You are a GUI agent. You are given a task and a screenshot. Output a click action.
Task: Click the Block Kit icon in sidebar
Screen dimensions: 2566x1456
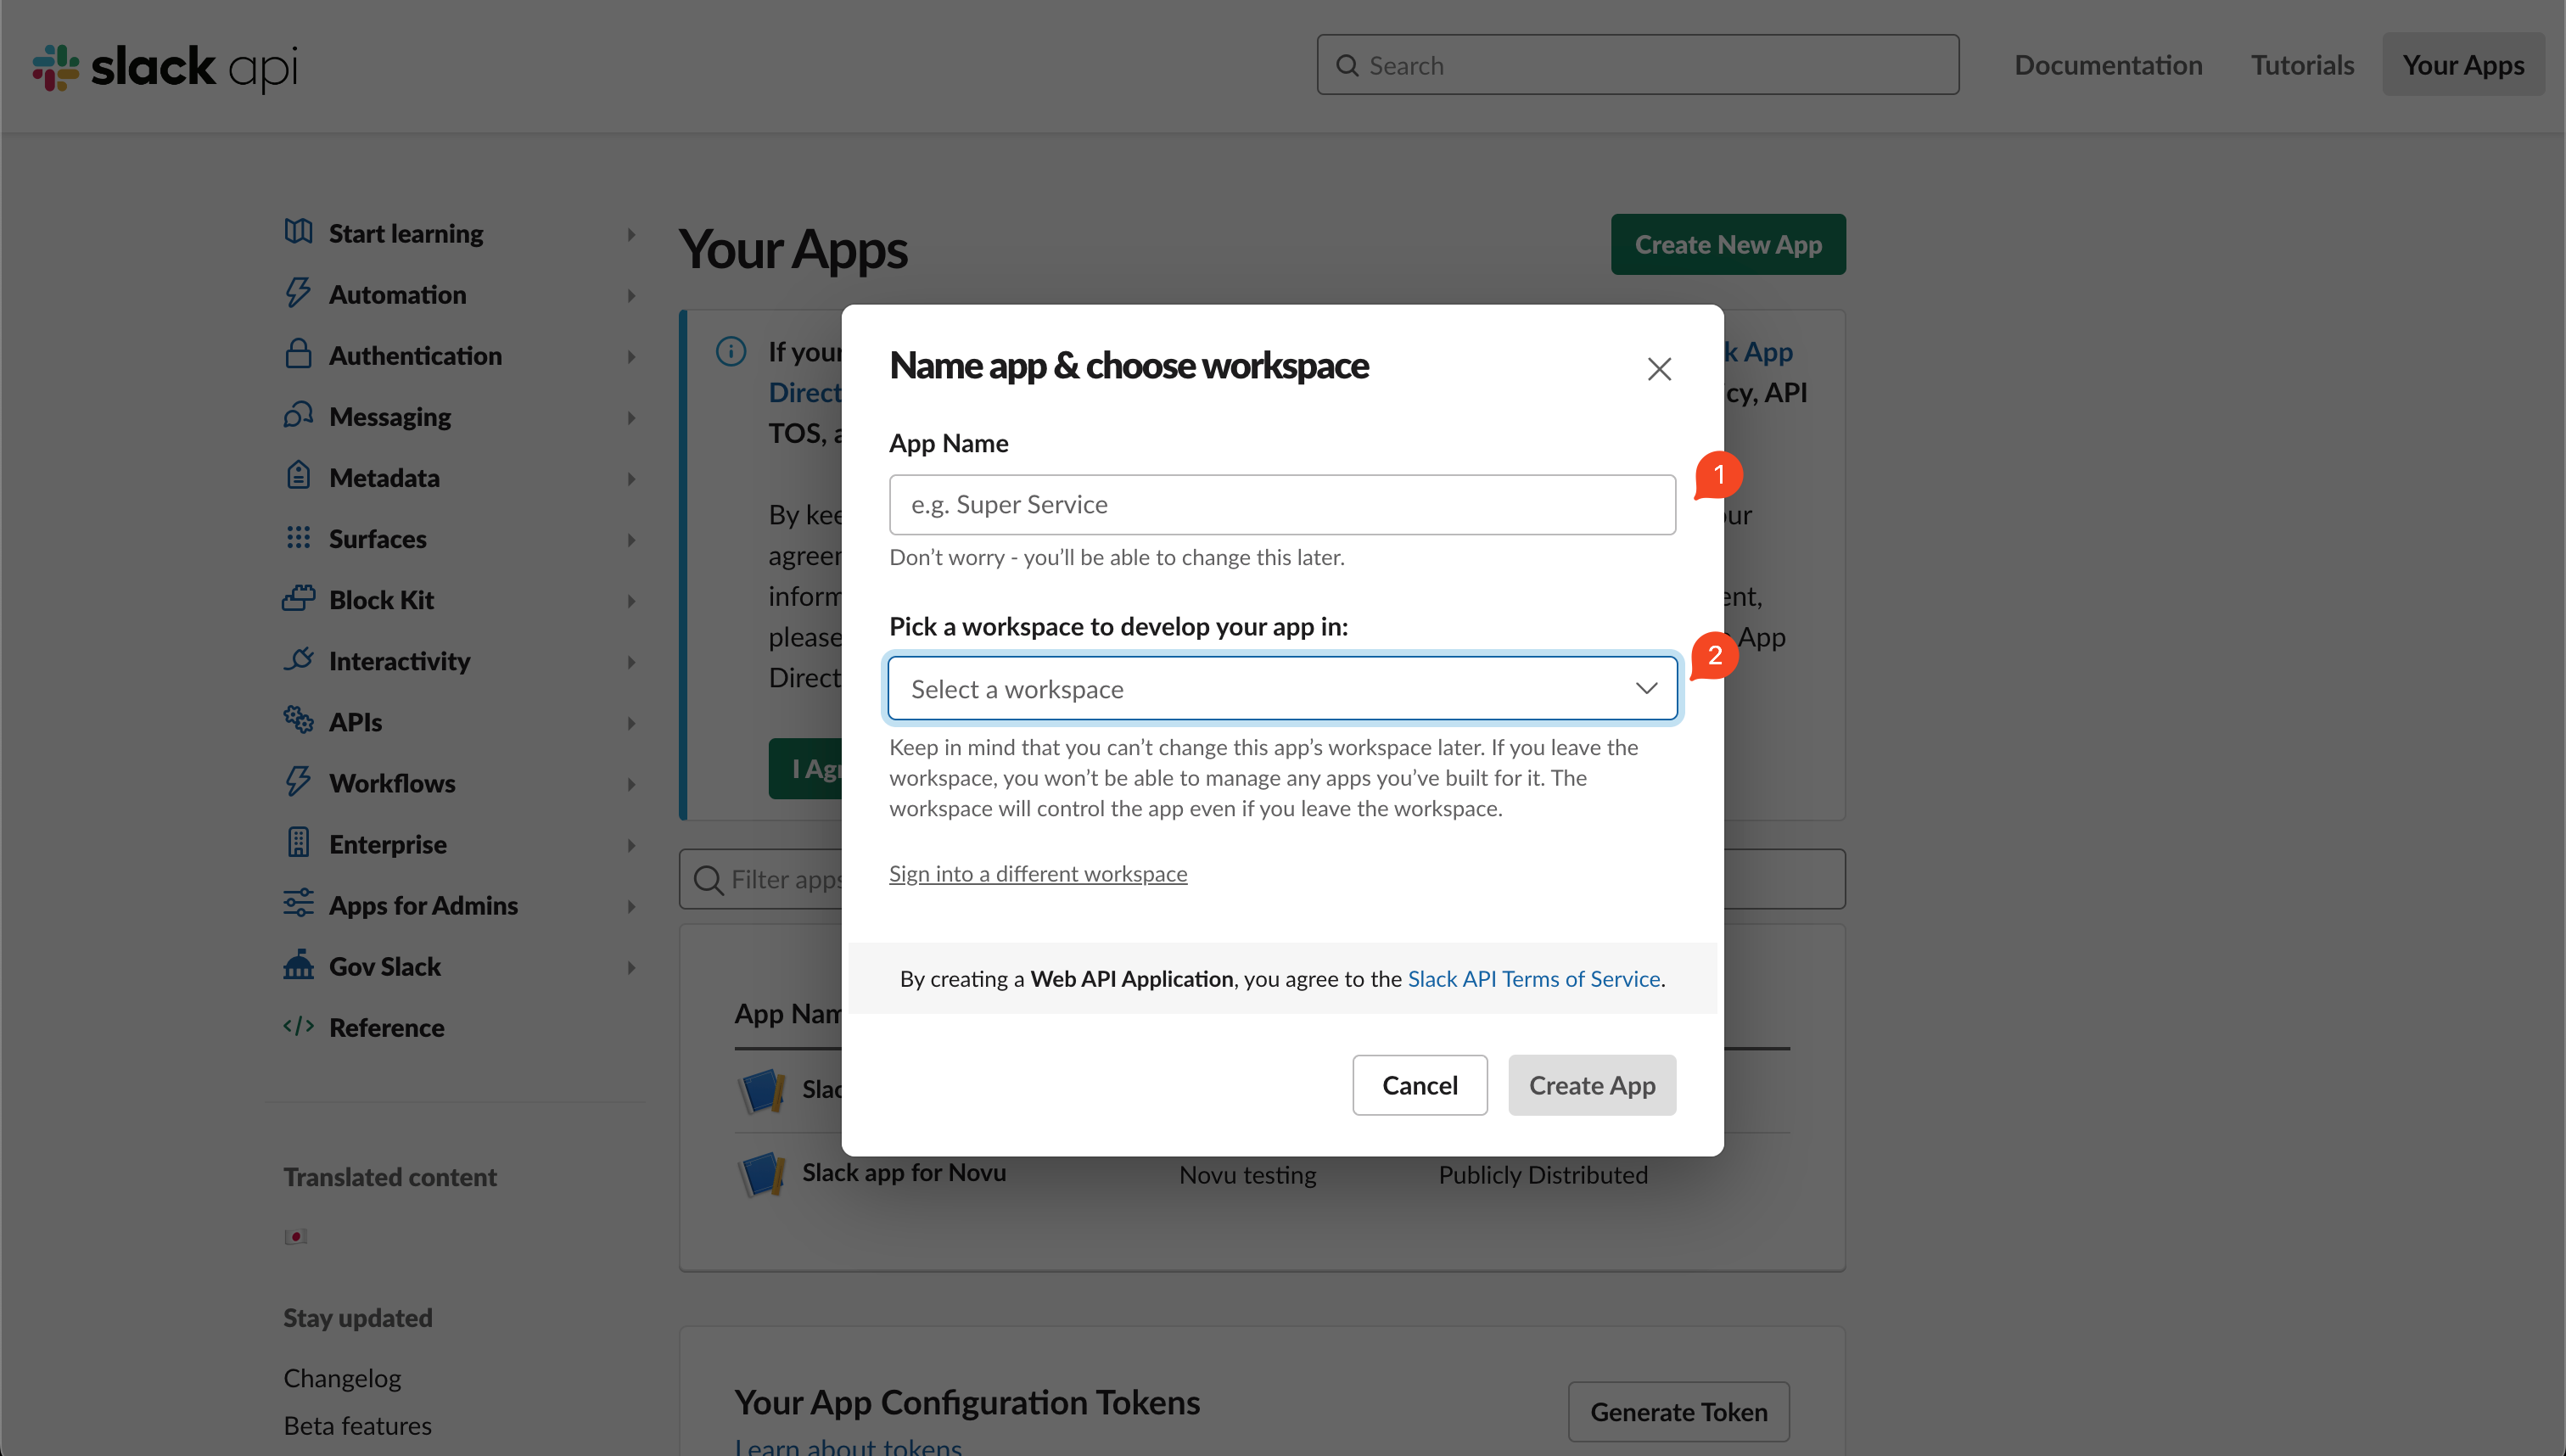click(298, 598)
